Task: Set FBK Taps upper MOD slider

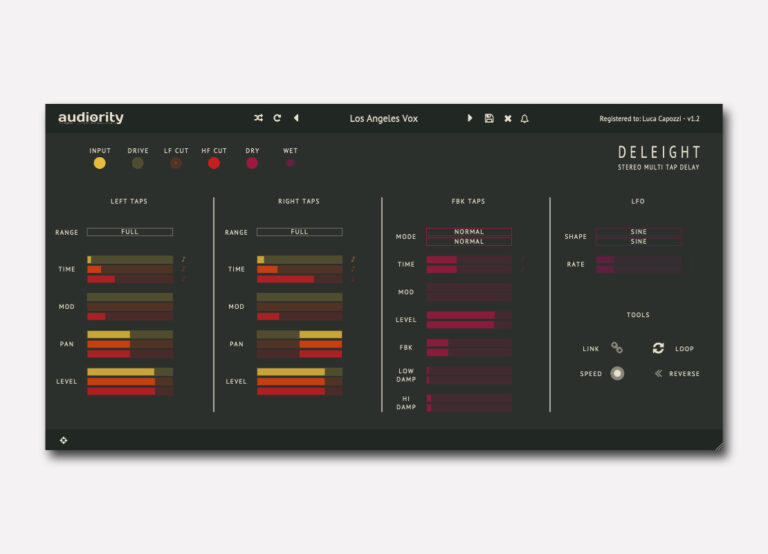Action: point(469,288)
